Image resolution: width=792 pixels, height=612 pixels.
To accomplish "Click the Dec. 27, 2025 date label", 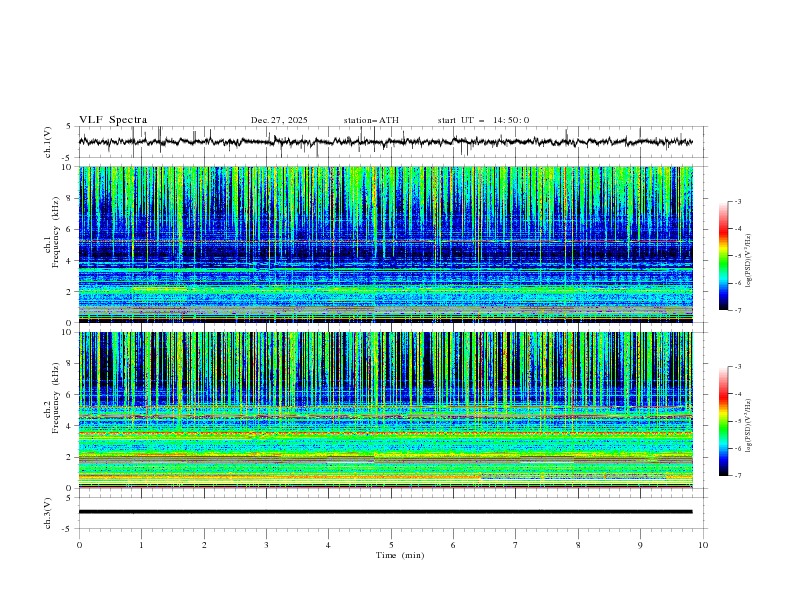I will click(x=279, y=120).
